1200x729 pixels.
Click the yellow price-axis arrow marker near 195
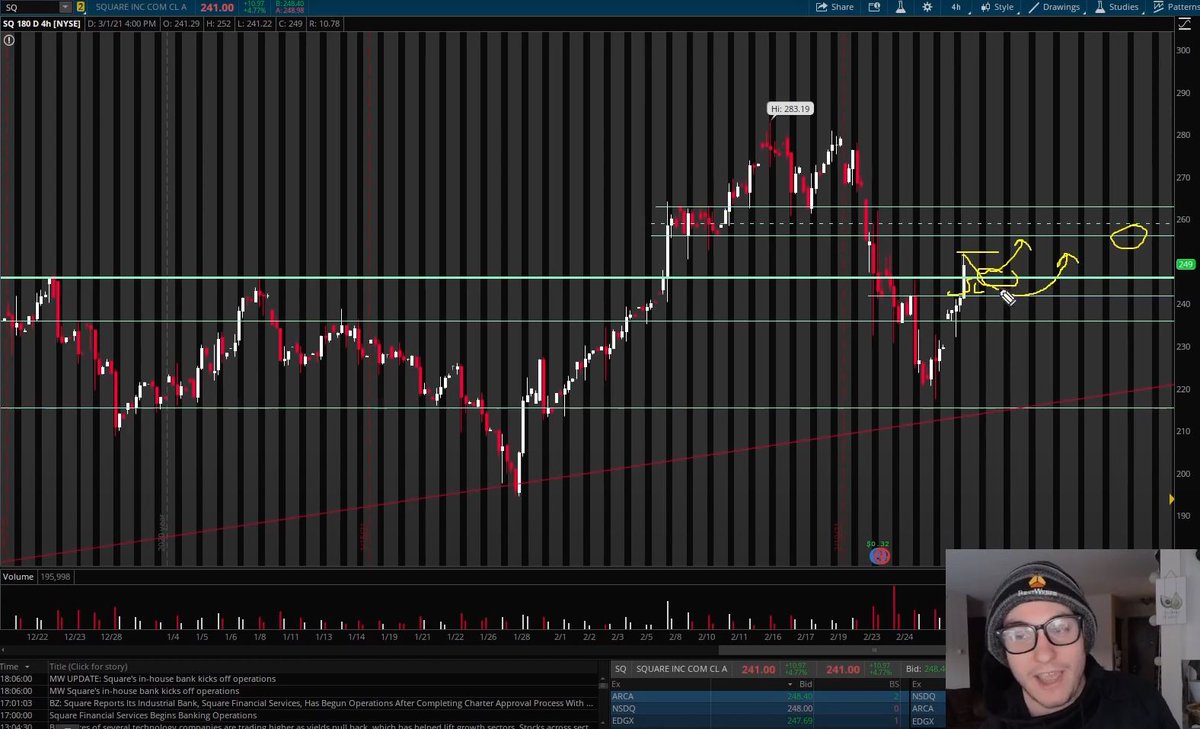click(1172, 498)
